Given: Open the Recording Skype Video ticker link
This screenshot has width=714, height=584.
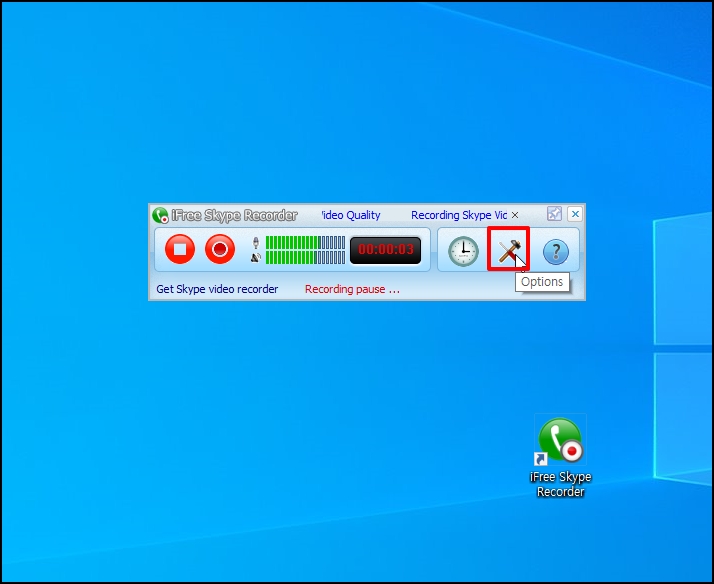Looking at the screenshot, I should (x=459, y=215).
